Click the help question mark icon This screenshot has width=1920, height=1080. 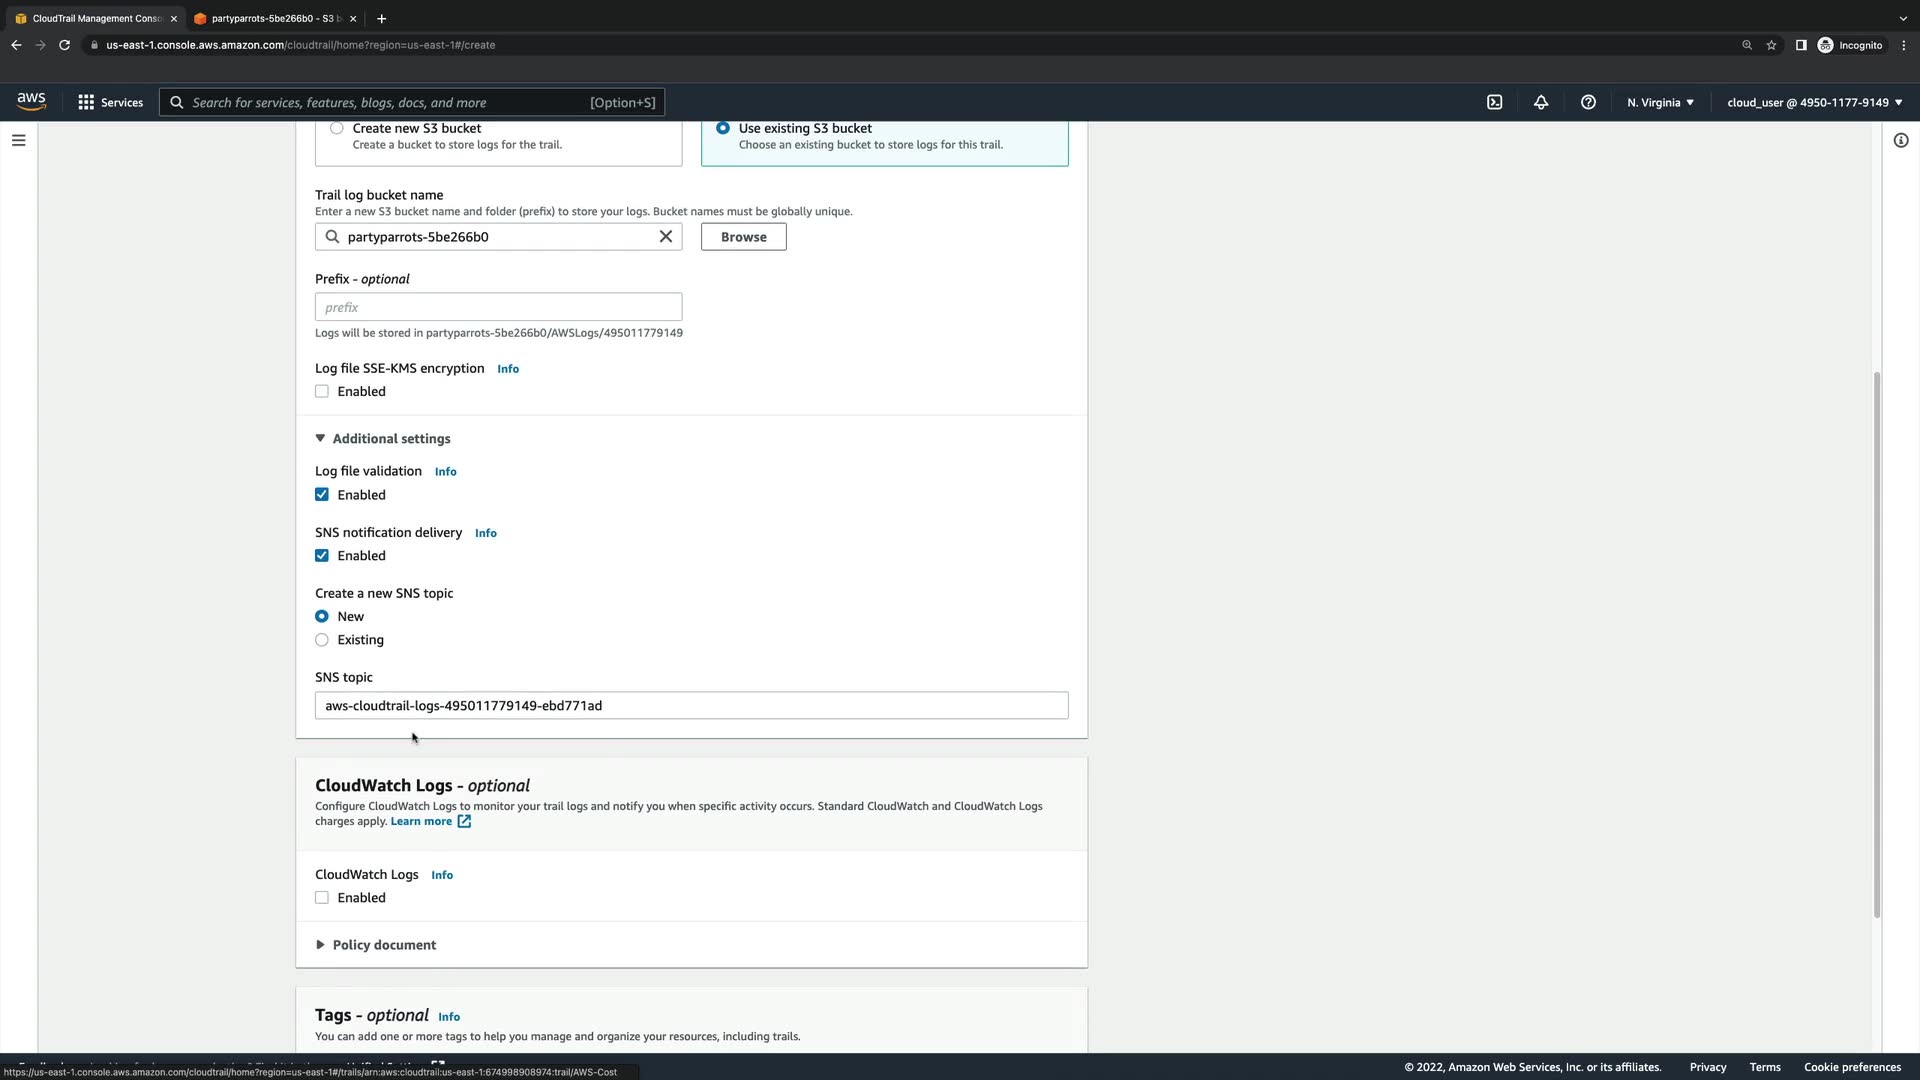click(1588, 102)
